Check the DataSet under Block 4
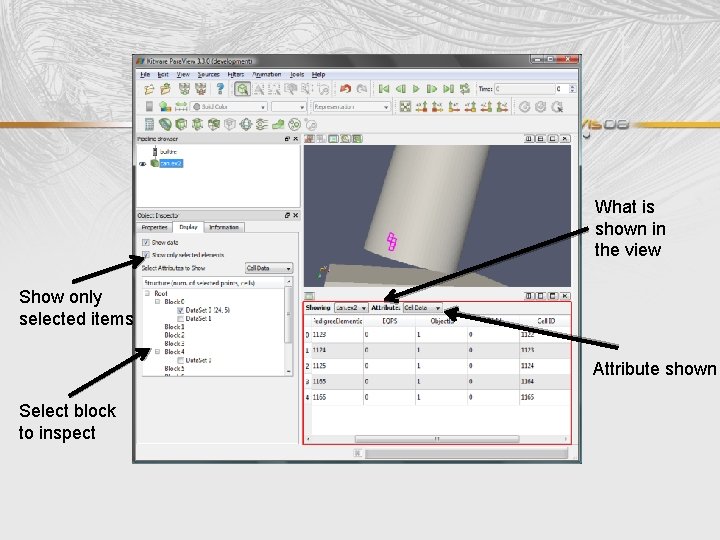Image resolution: width=720 pixels, height=540 pixels. (180, 360)
